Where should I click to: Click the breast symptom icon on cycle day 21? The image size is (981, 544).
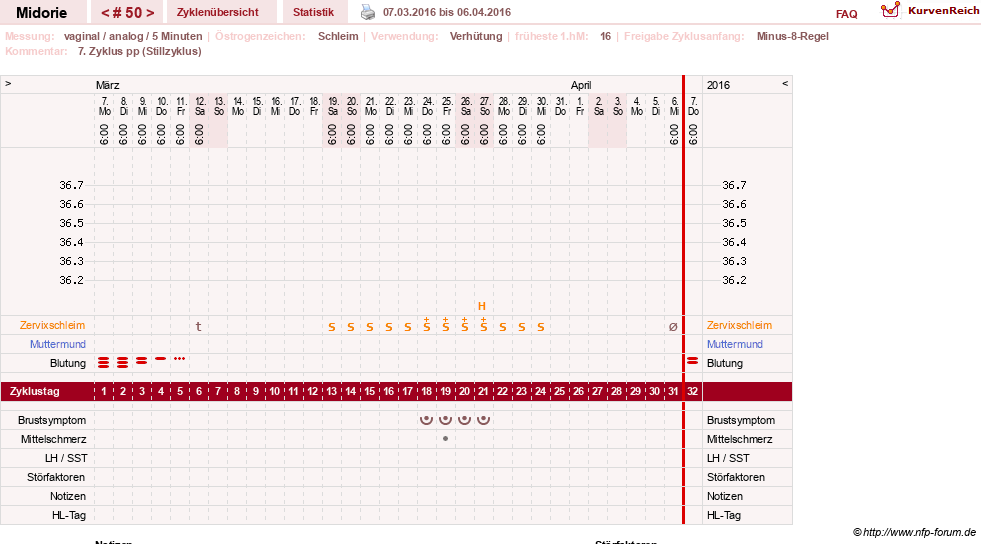coord(483,420)
